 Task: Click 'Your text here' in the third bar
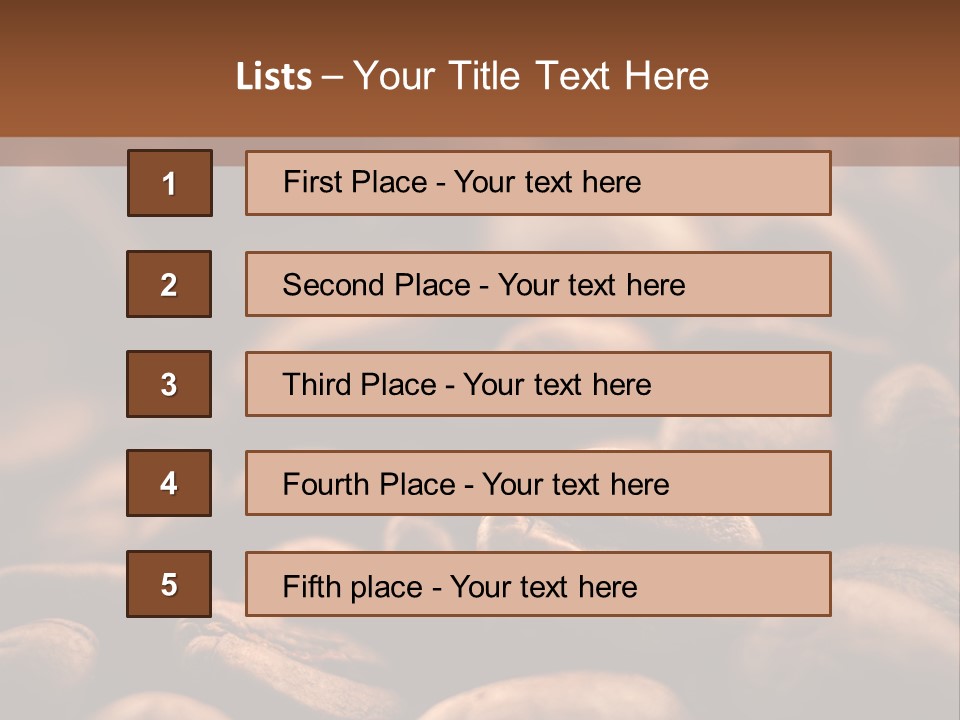557,384
